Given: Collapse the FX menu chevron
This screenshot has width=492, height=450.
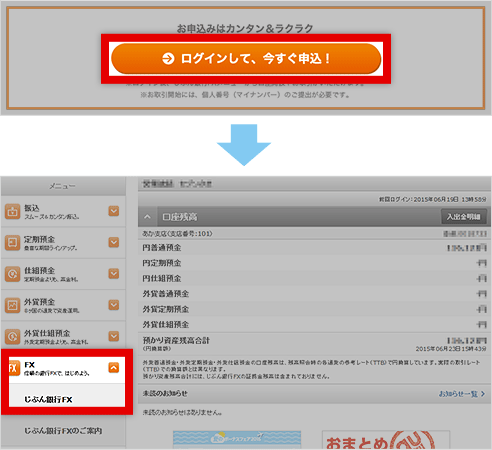Looking at the screenshot, I should 114,368.
